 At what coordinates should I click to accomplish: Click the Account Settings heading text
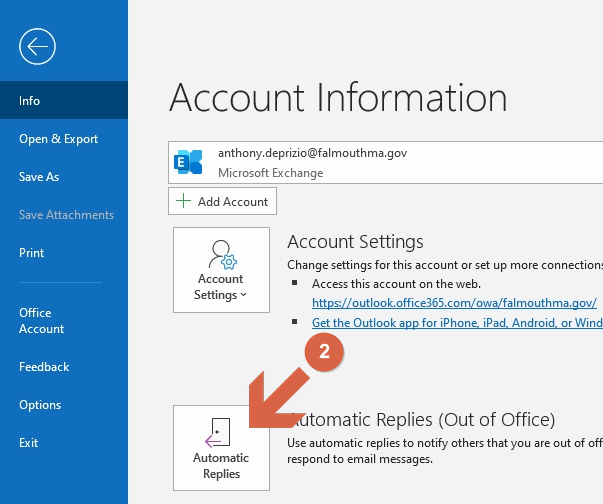[x=355, y=242]
